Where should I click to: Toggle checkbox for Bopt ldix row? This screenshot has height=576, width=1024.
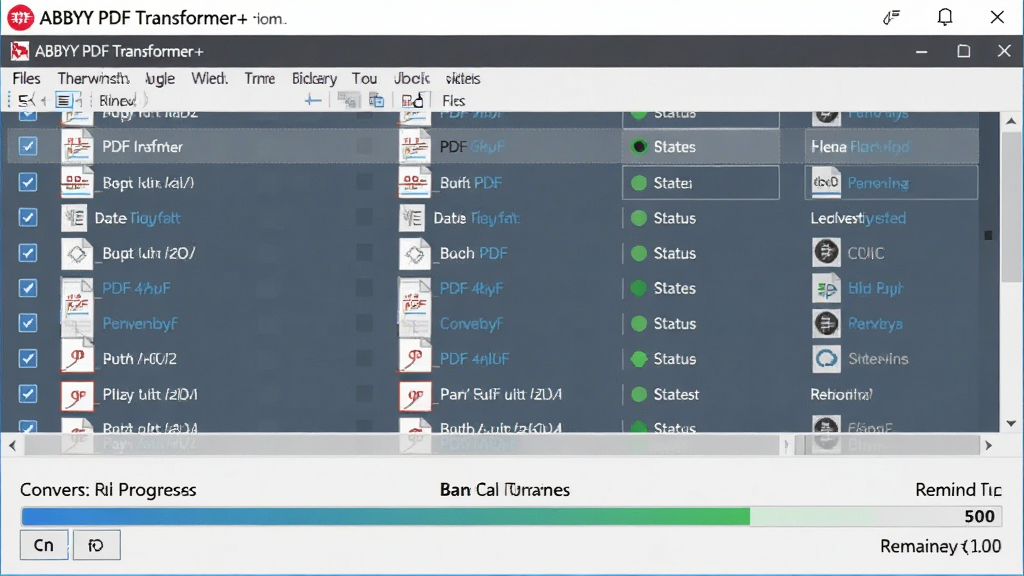tap(27, 182)
